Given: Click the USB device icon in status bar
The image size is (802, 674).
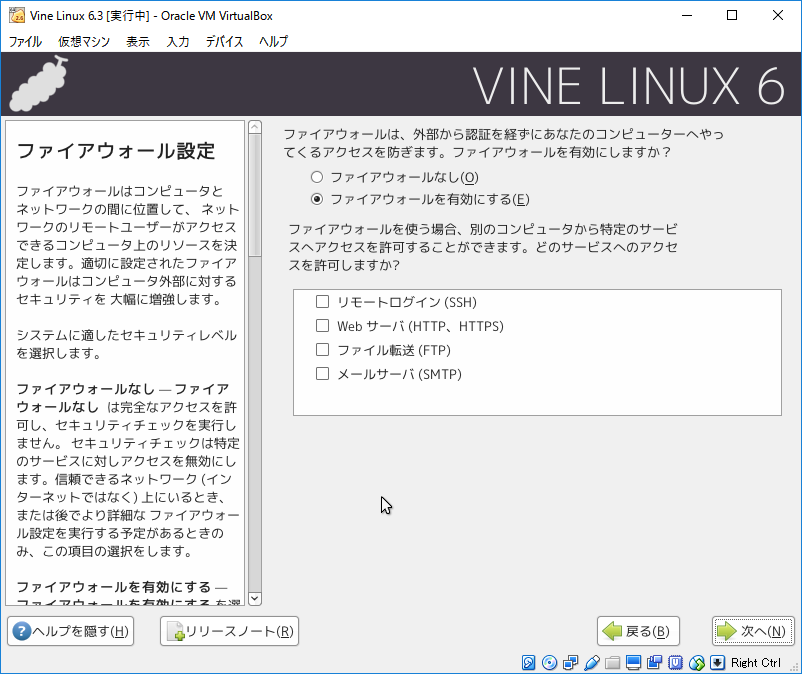Looking at the screenshot, I should 591,663.
